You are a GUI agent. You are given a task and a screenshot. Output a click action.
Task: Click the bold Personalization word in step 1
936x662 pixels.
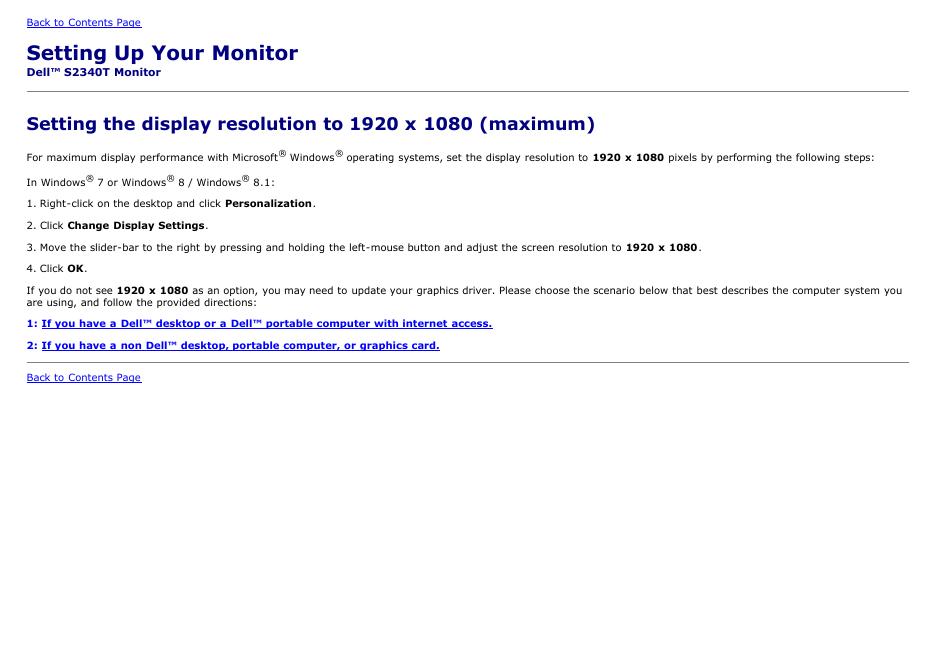tap(268, 204)
